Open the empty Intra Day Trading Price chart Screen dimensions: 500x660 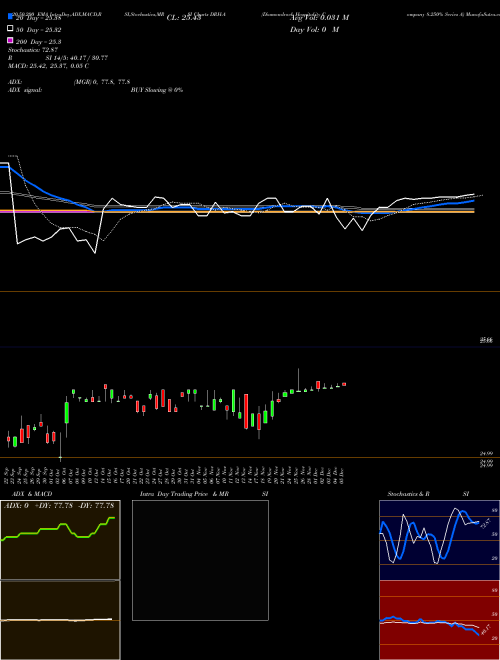200,560
